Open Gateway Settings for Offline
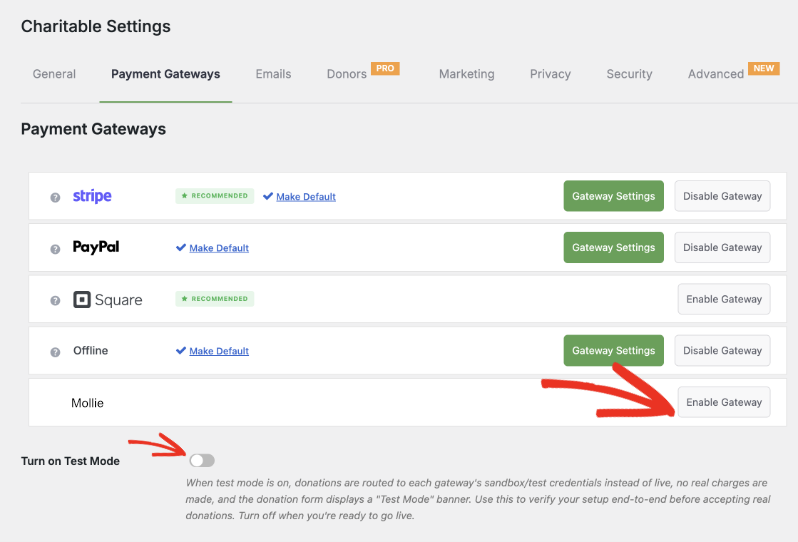The height and width of the screenshot is (542, 798). (x=613, y=350)
